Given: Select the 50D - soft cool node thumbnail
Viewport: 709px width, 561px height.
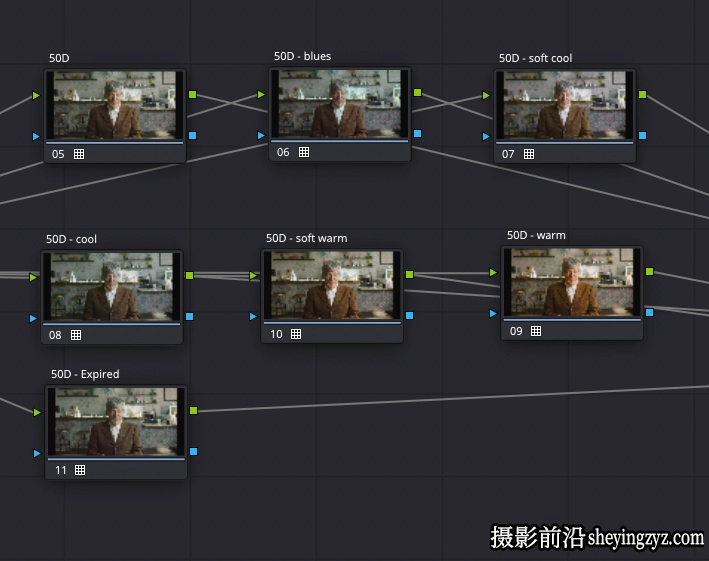Looking at the screenshot, I should click(565, 105).
